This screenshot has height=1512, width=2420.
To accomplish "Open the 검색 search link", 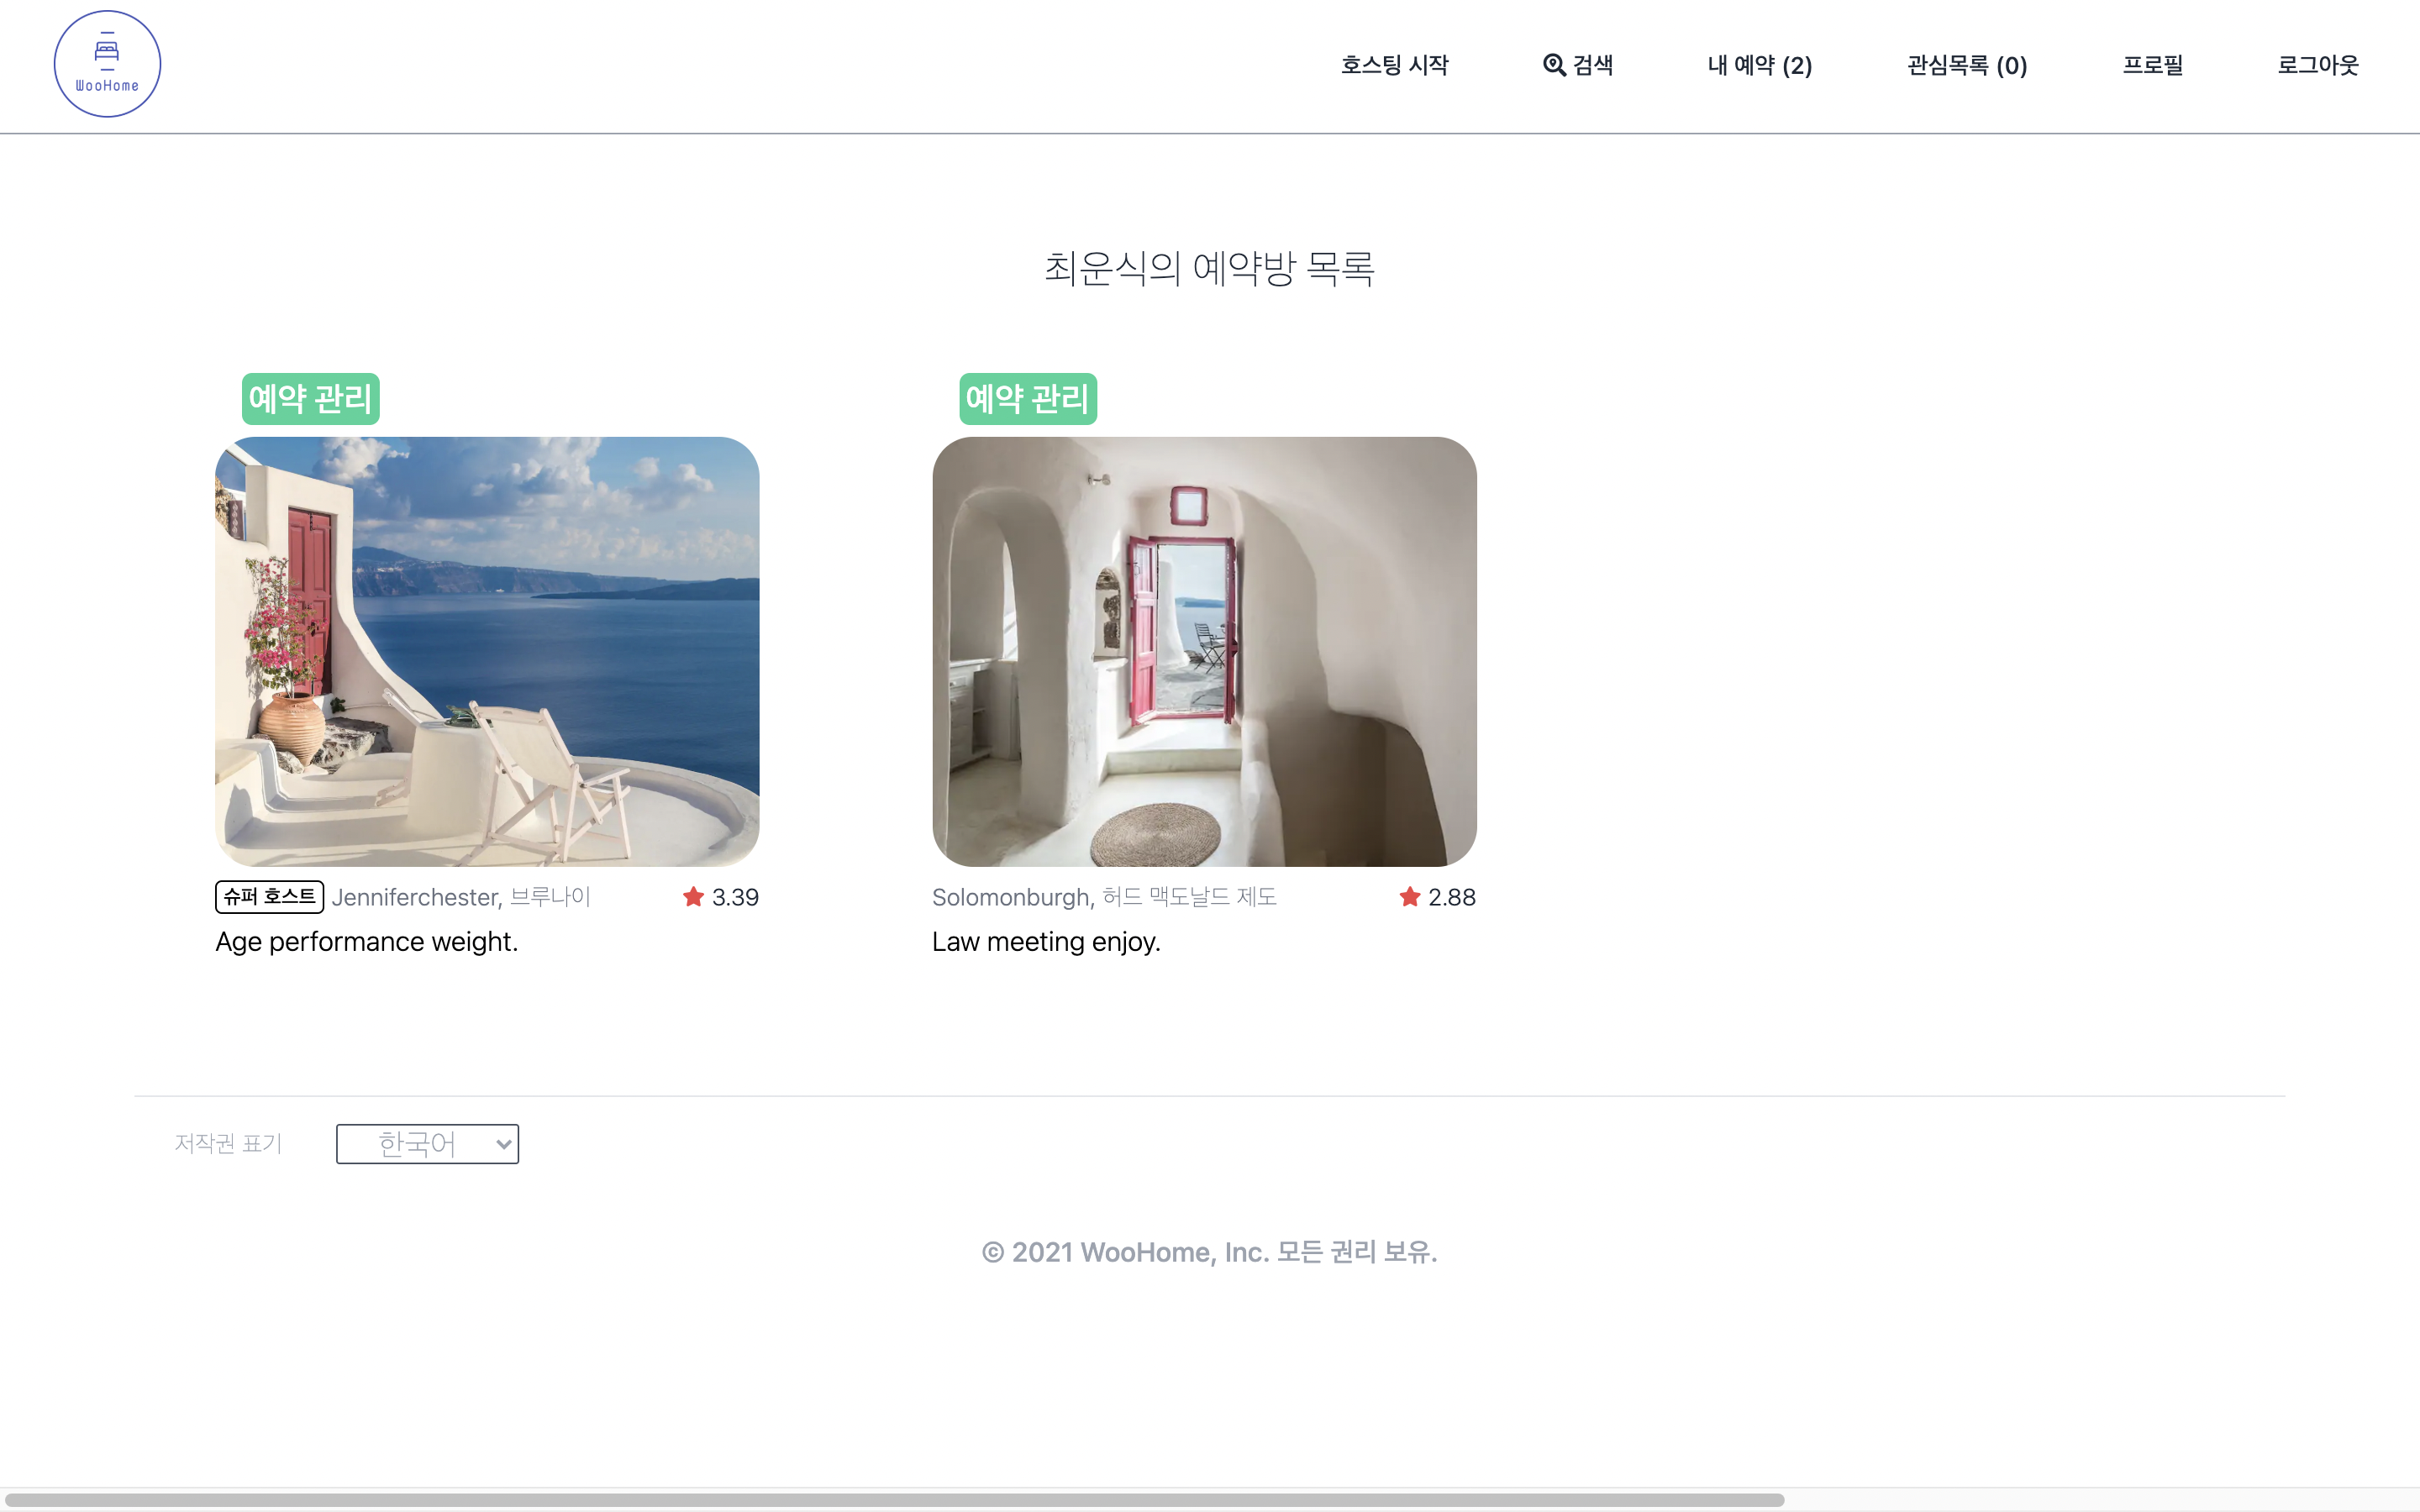I will (x=1577, y=65).
